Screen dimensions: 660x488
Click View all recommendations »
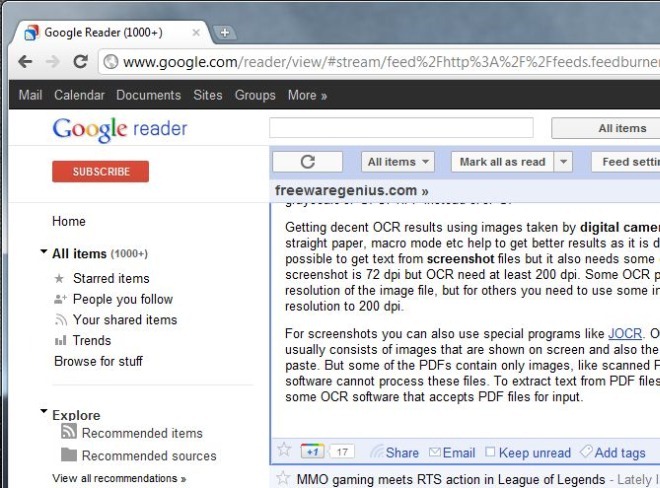pyautogui.click(x=119, y=479)
